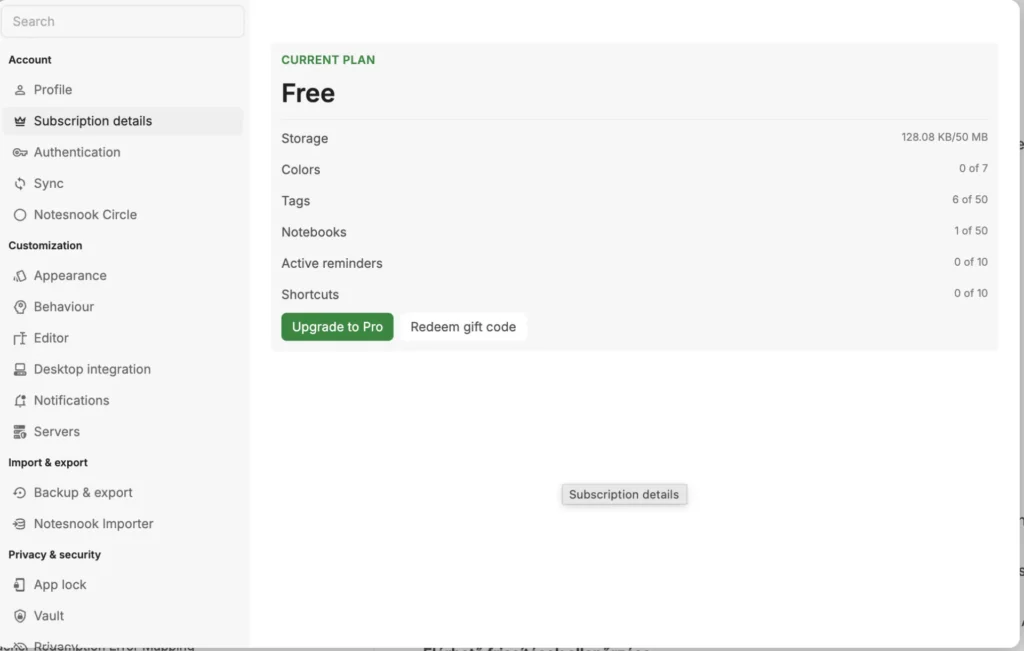
Task: Click the Storage usage 128.08 KB/50 MB value
Action: 944,137
